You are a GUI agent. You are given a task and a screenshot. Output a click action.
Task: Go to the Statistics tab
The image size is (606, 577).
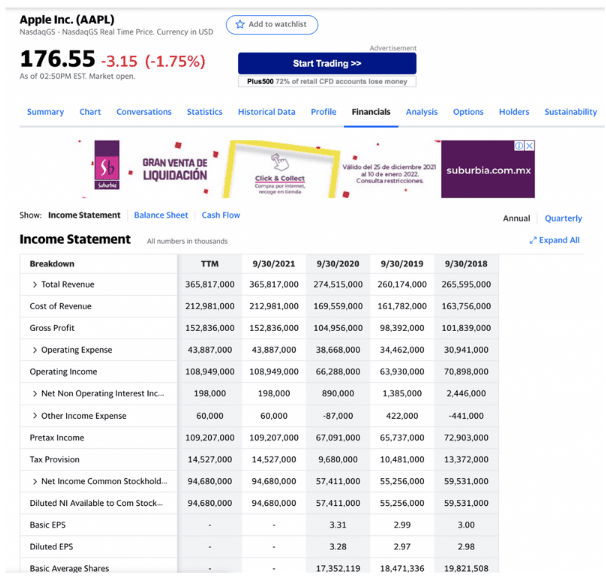pos(204,112)
